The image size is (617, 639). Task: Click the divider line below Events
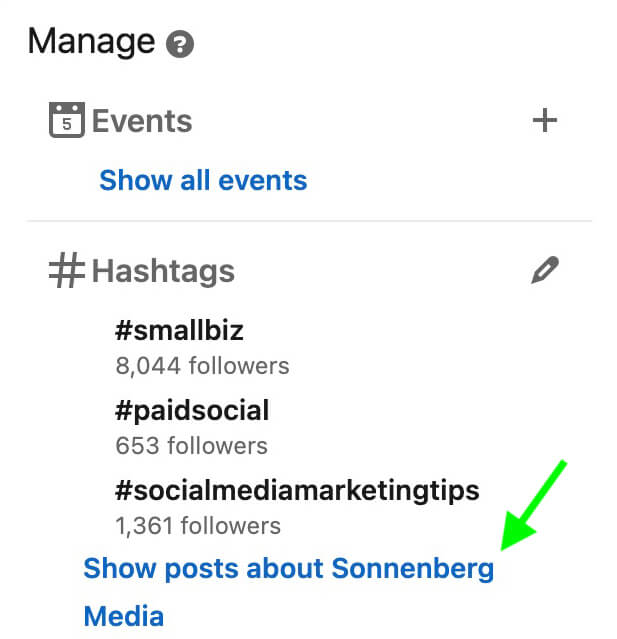coord(309,221)
